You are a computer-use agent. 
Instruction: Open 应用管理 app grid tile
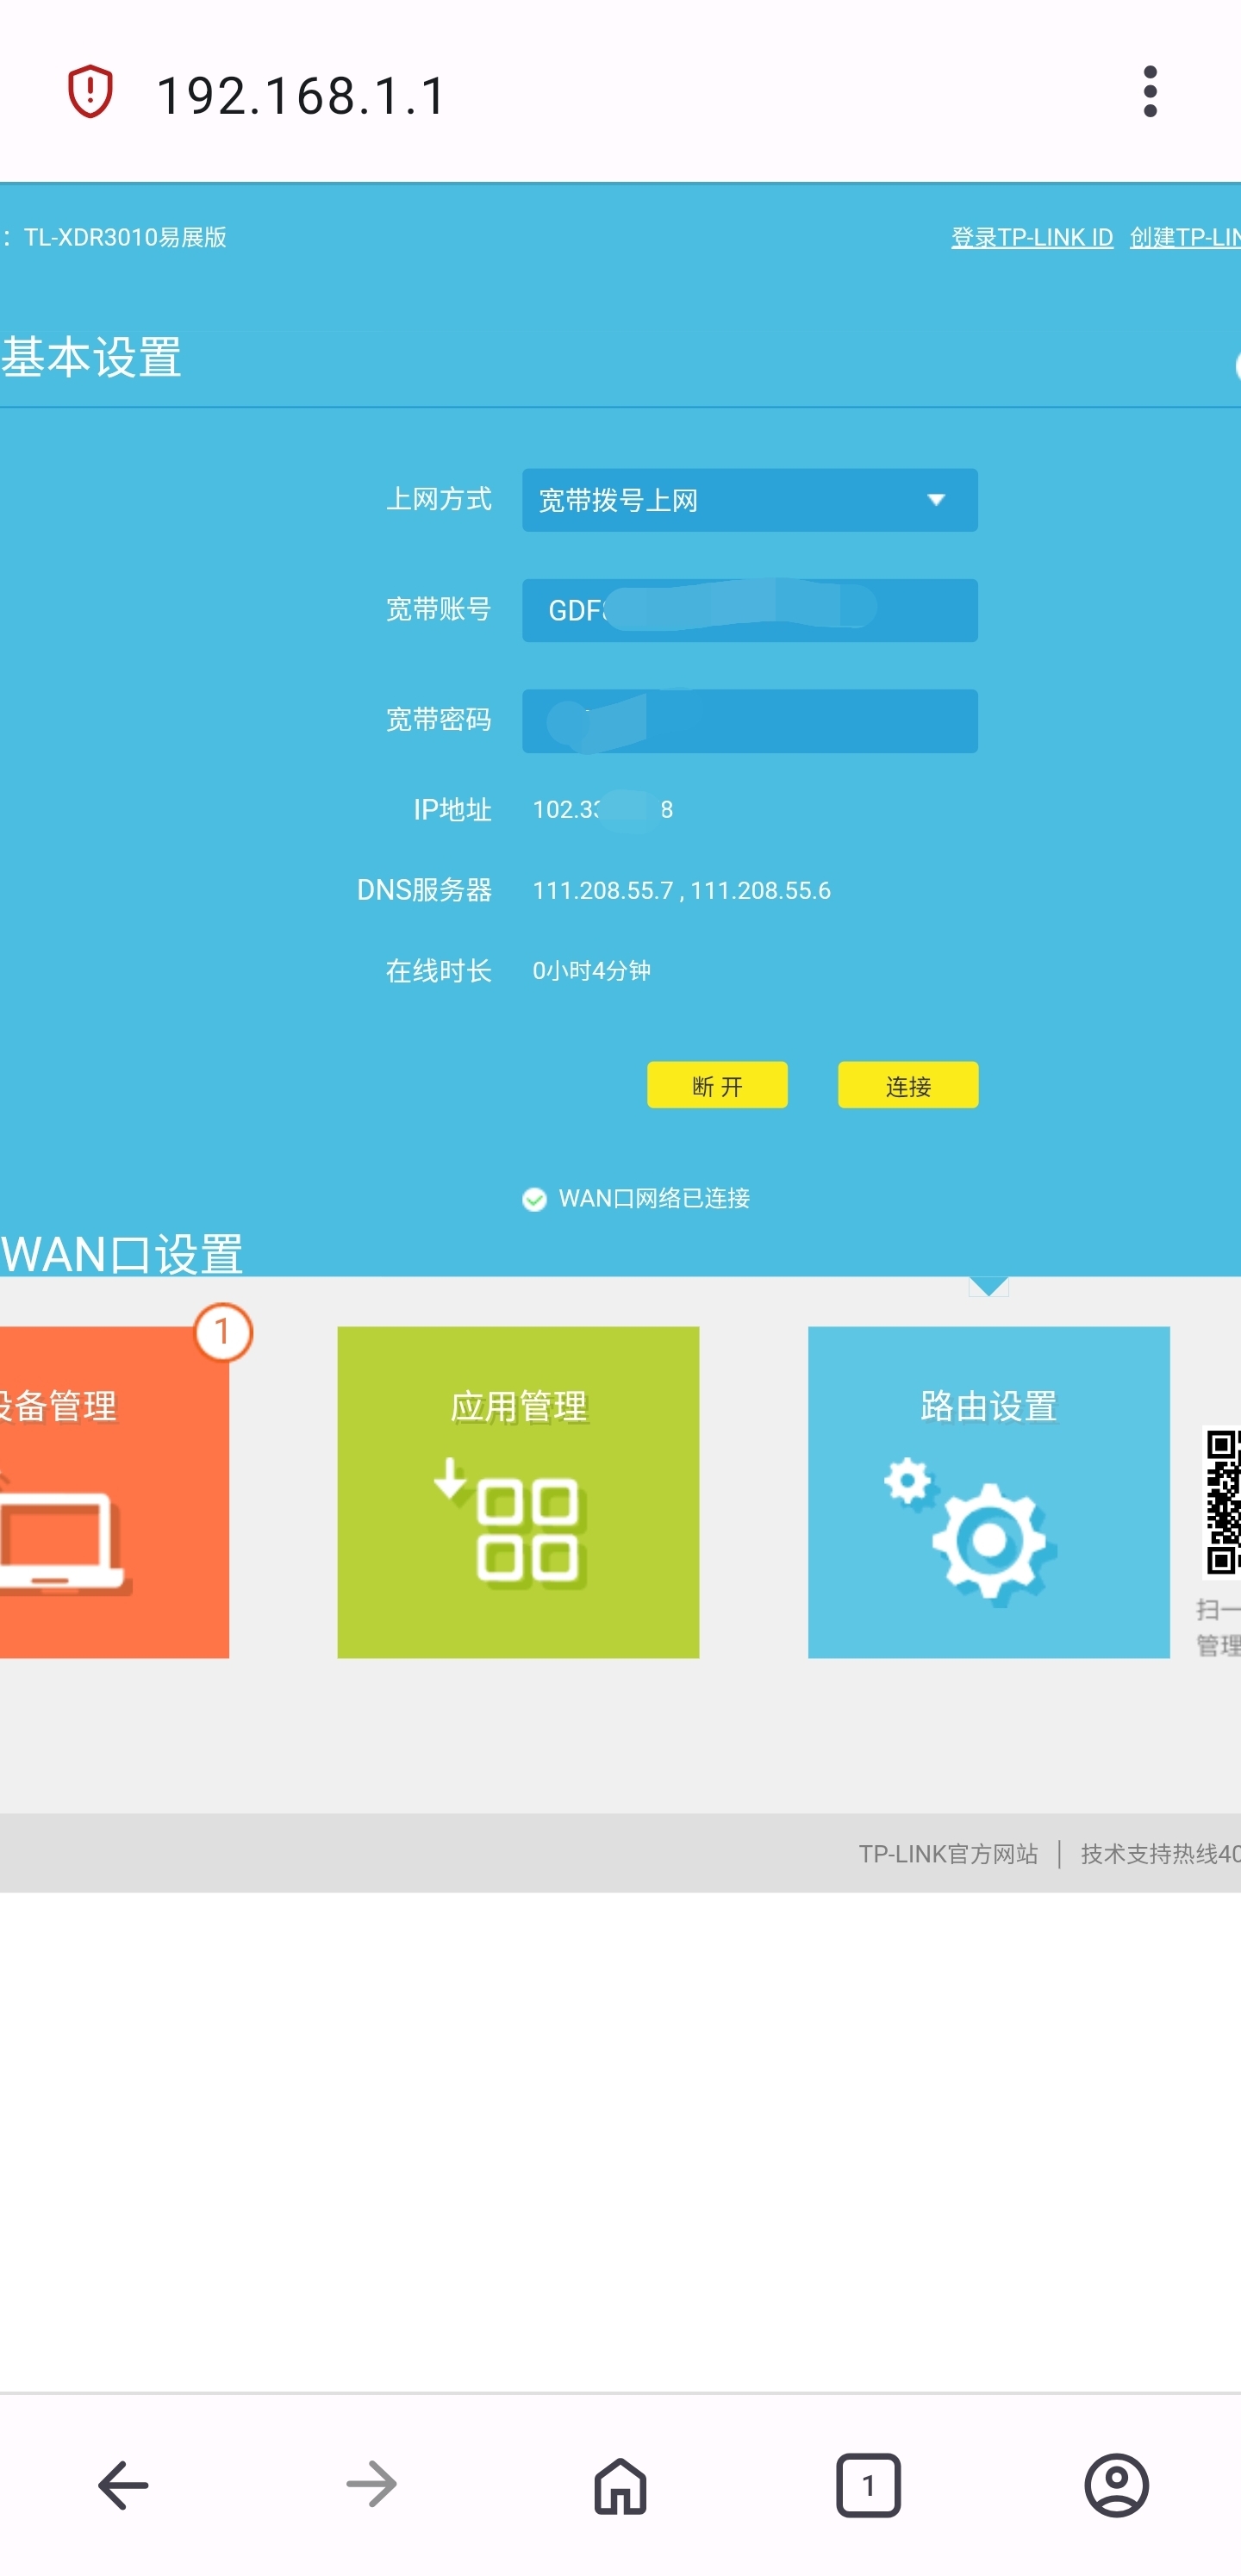tap(518, 1492)
